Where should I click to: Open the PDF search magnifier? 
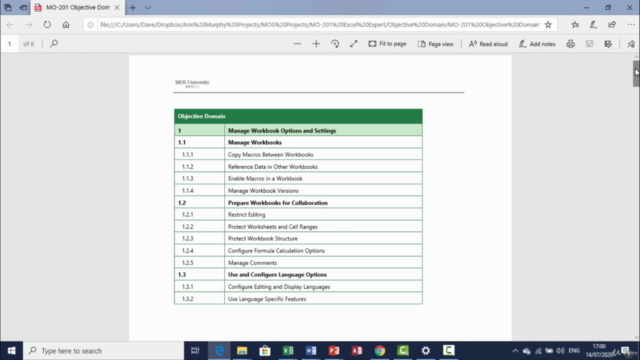coord(54,43)
